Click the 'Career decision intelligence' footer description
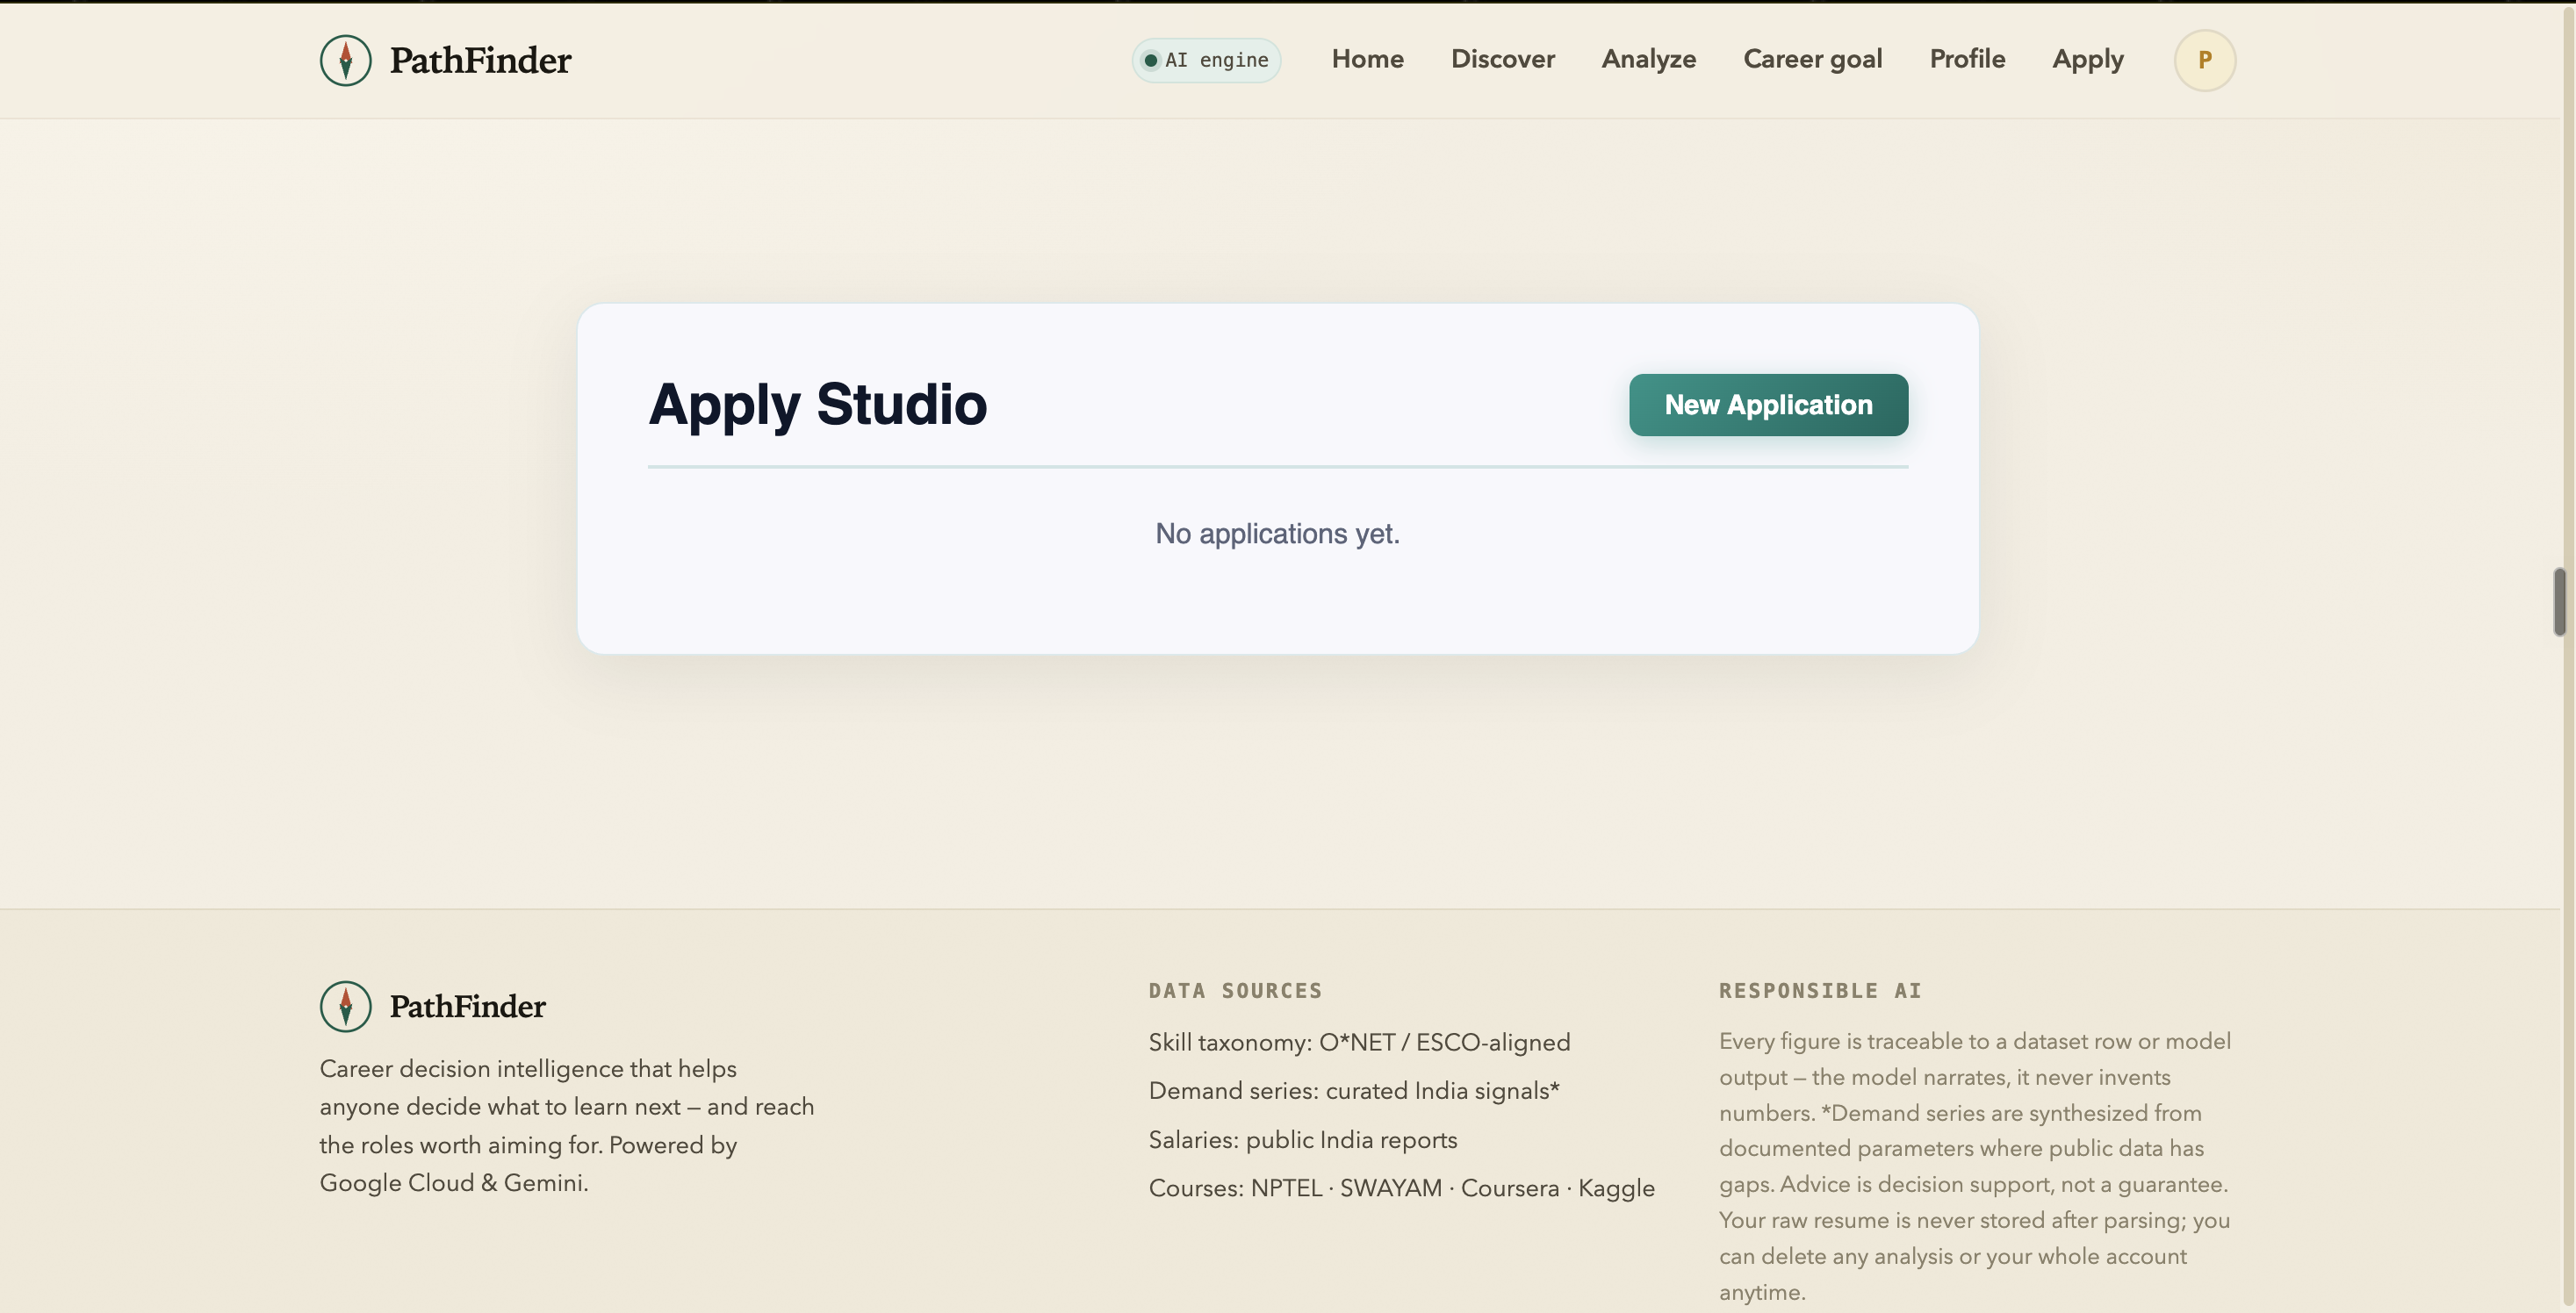The height and width of the screenshot is (1313, 2576). [567, 1125]
